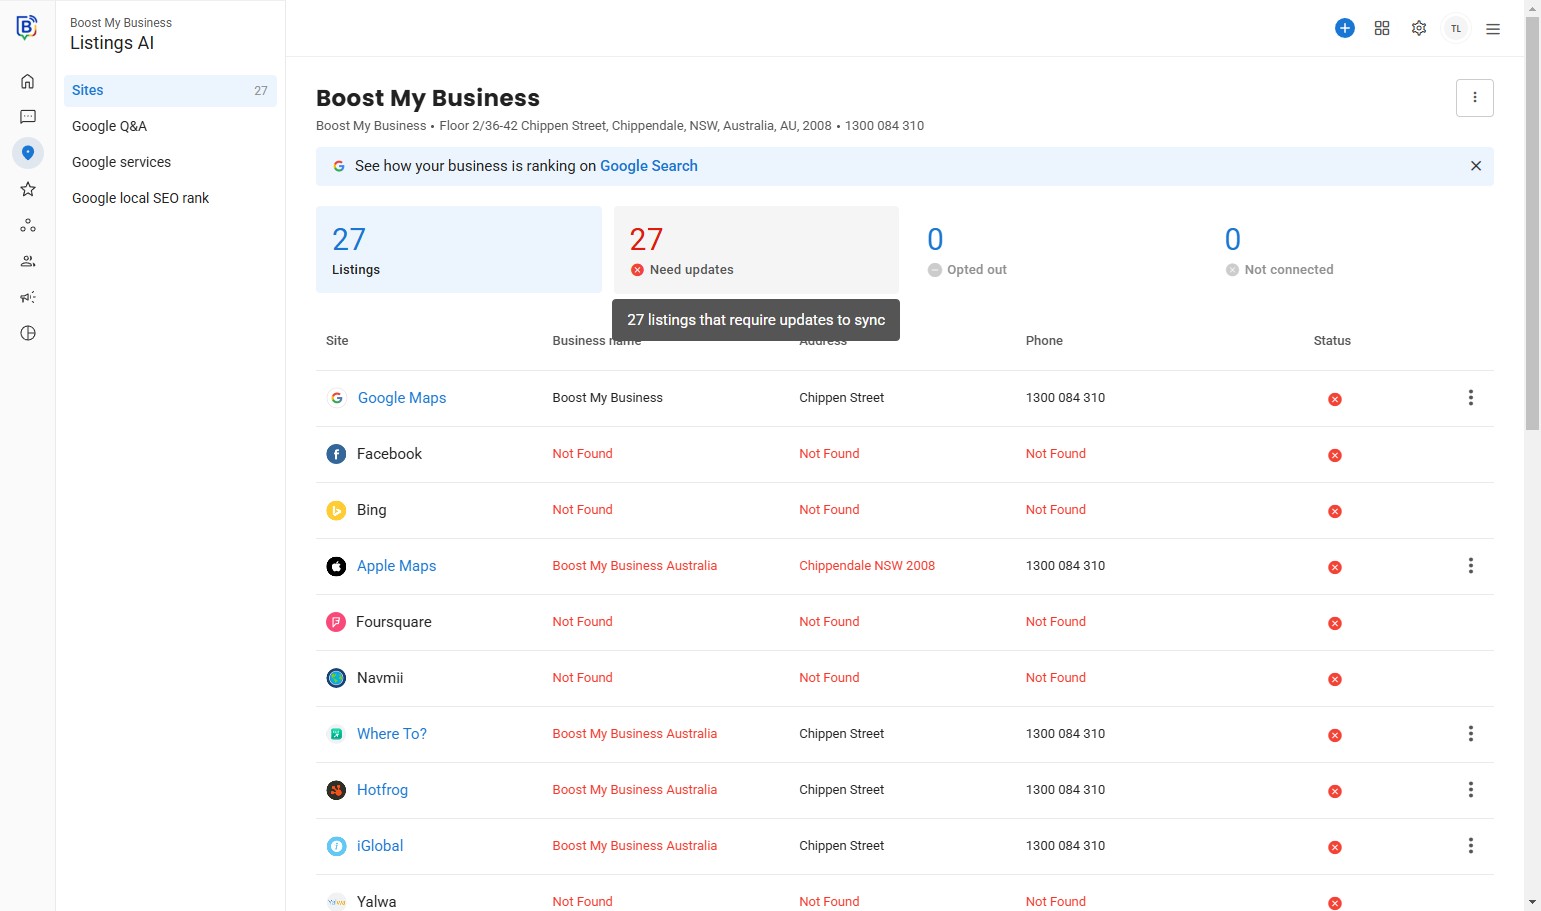Image resolution: width=1541 pixels, height=911 pixels.
Task: Filter by the Need updates card
Action: pyautogui.click(x=756, y=250)
